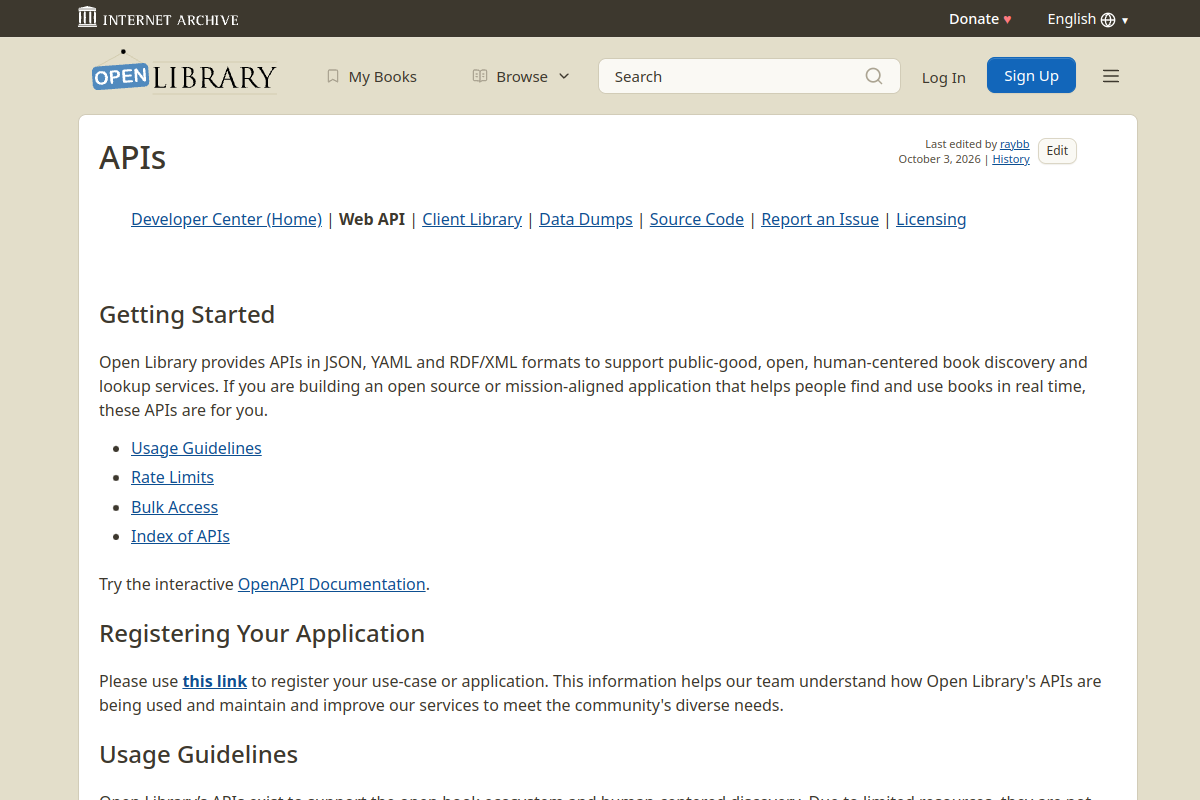Click the Sign Up button
The width and height of the screenshot is (1200, 800).
[x=1031, y=75]
